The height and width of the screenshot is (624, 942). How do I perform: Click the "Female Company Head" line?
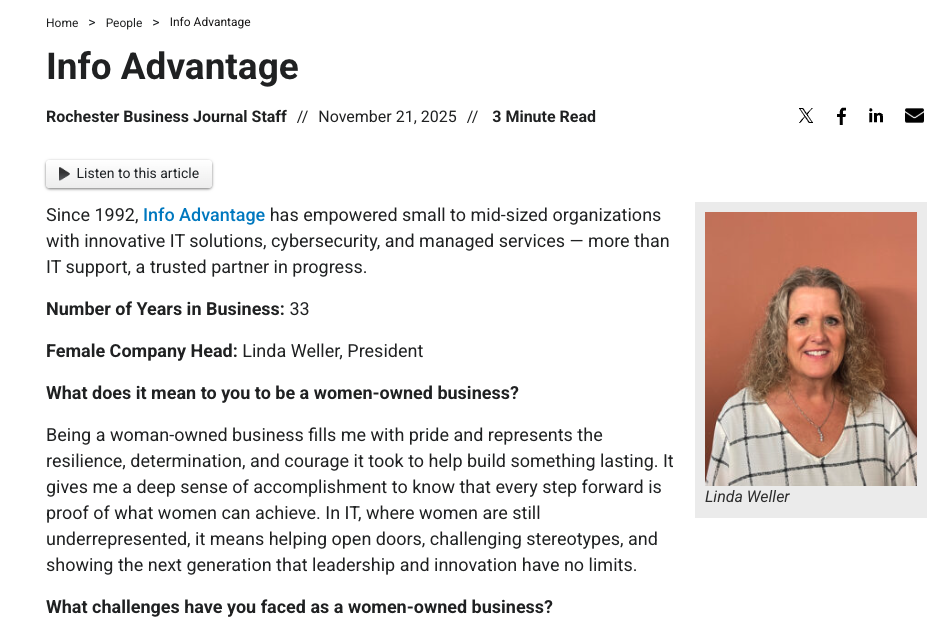point(234,351)
